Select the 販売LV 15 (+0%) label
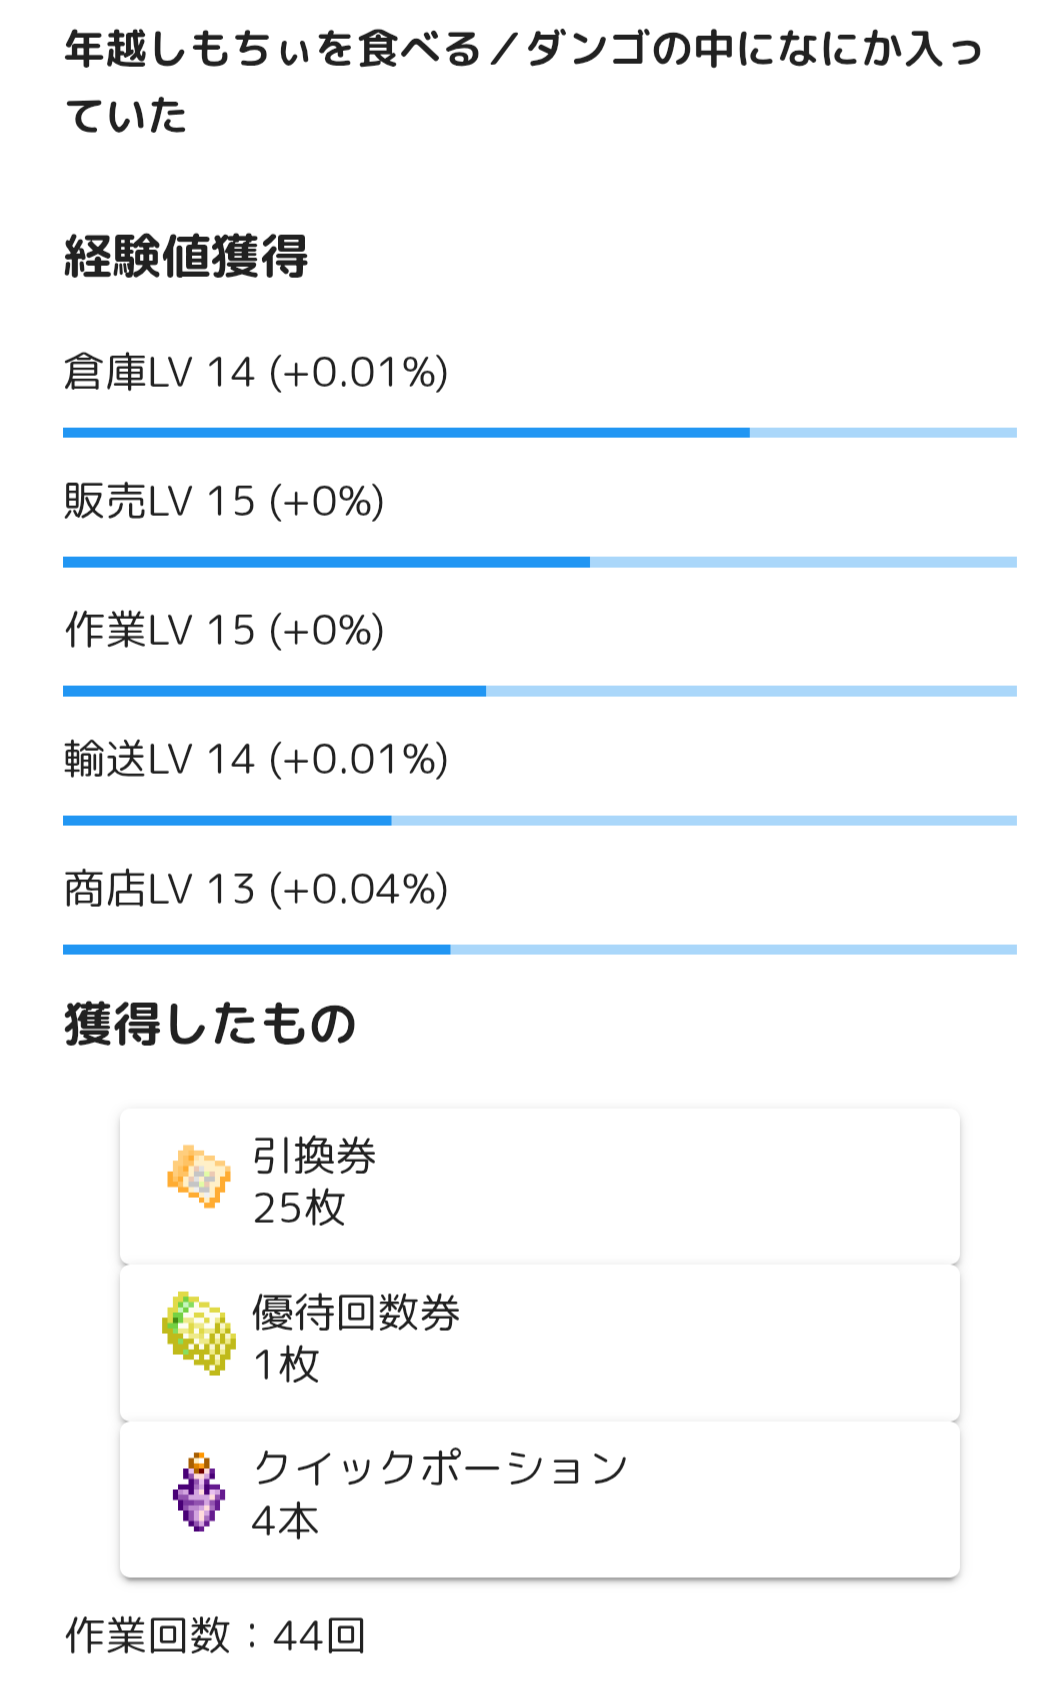1054x1690 pixels. click(224, 502)
